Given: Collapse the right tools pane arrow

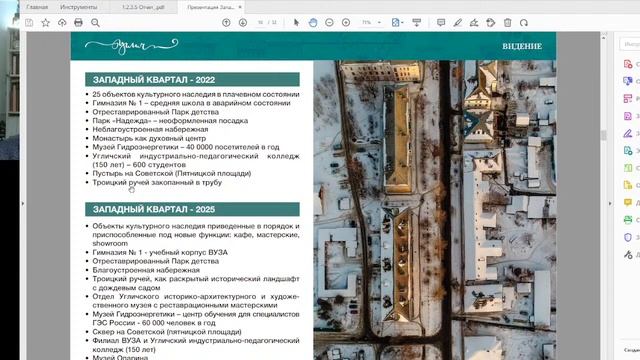Looking at the screenshot, I should click(x=610, y=203).
